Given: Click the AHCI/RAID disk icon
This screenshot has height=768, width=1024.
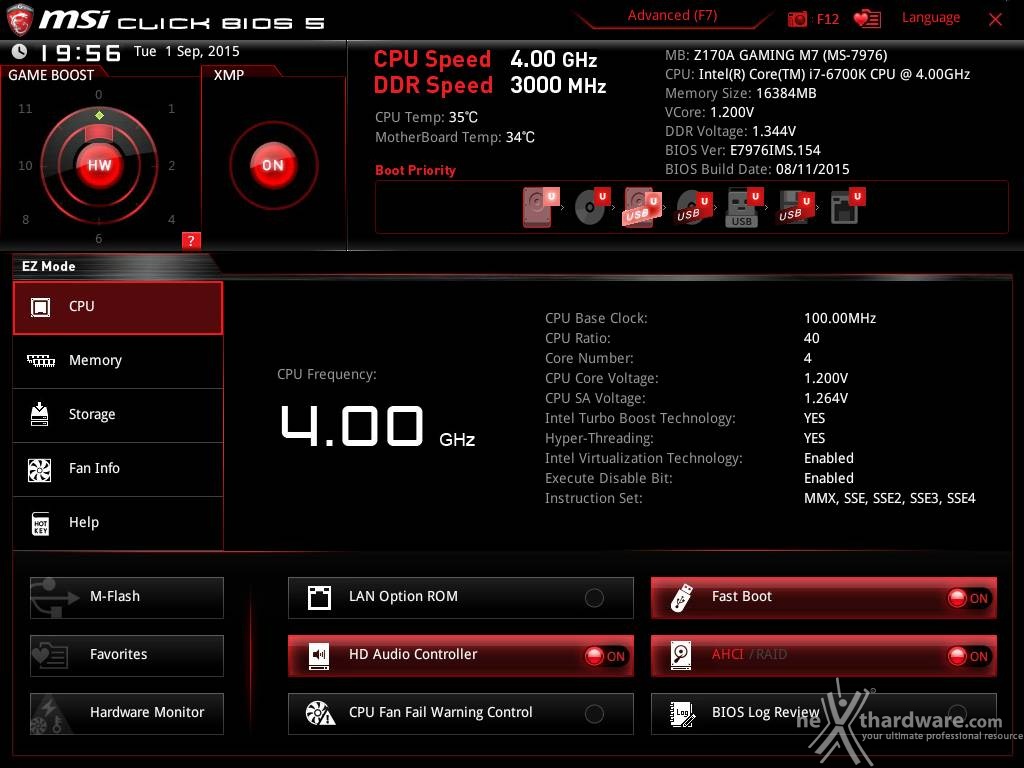Looking at the screenshot, I should (x=681, y=655).
